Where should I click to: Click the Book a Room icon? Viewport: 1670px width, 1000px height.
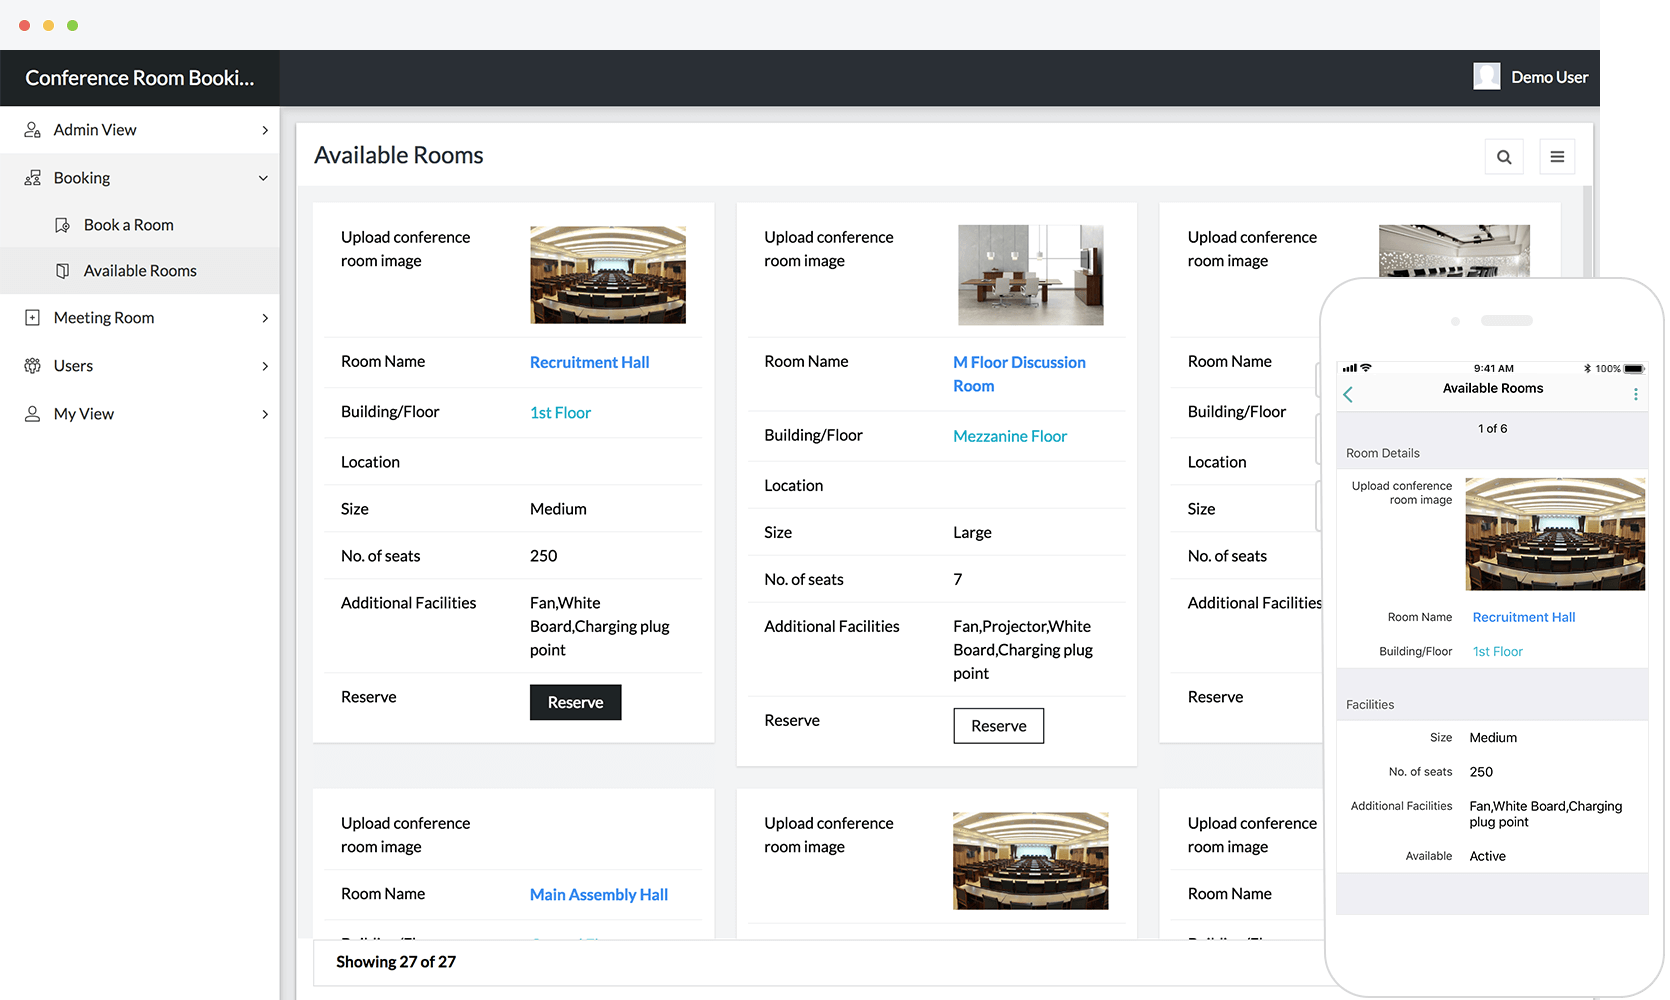click(x=62, y=225)
